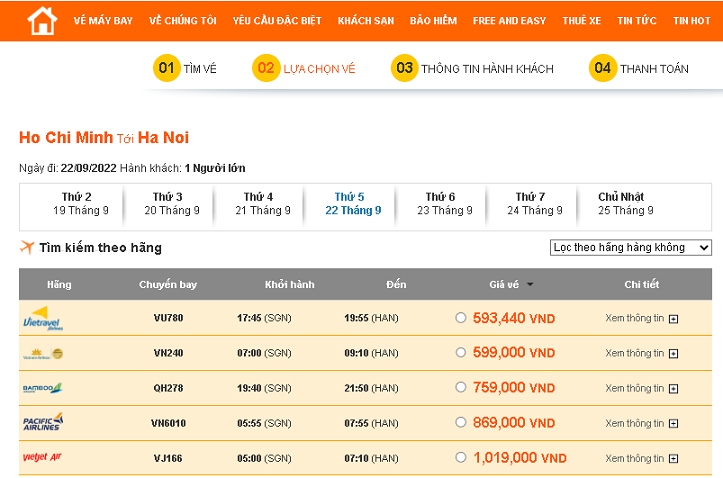723x478 pixels.
Task: Click the 593,440 VND price text
Action: 514,318
